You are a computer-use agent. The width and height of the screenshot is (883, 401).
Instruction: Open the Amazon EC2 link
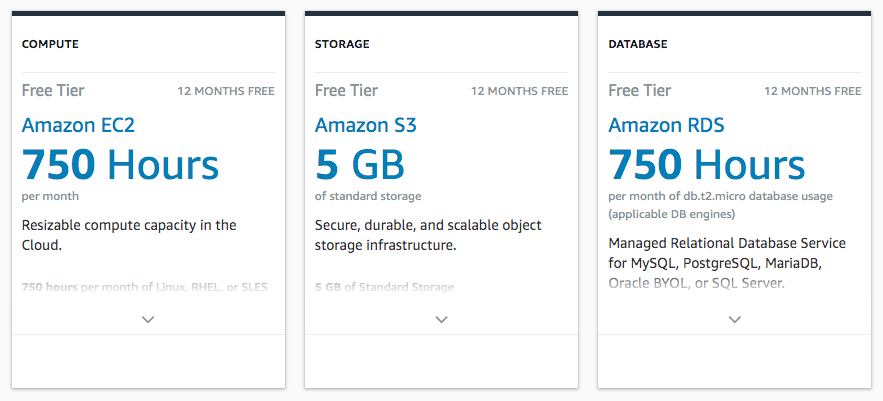[x=78, y=125]
